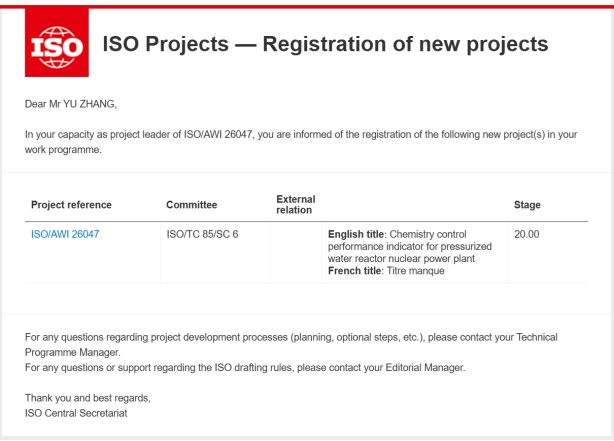Select the stage value 20.00

[526, 234]
